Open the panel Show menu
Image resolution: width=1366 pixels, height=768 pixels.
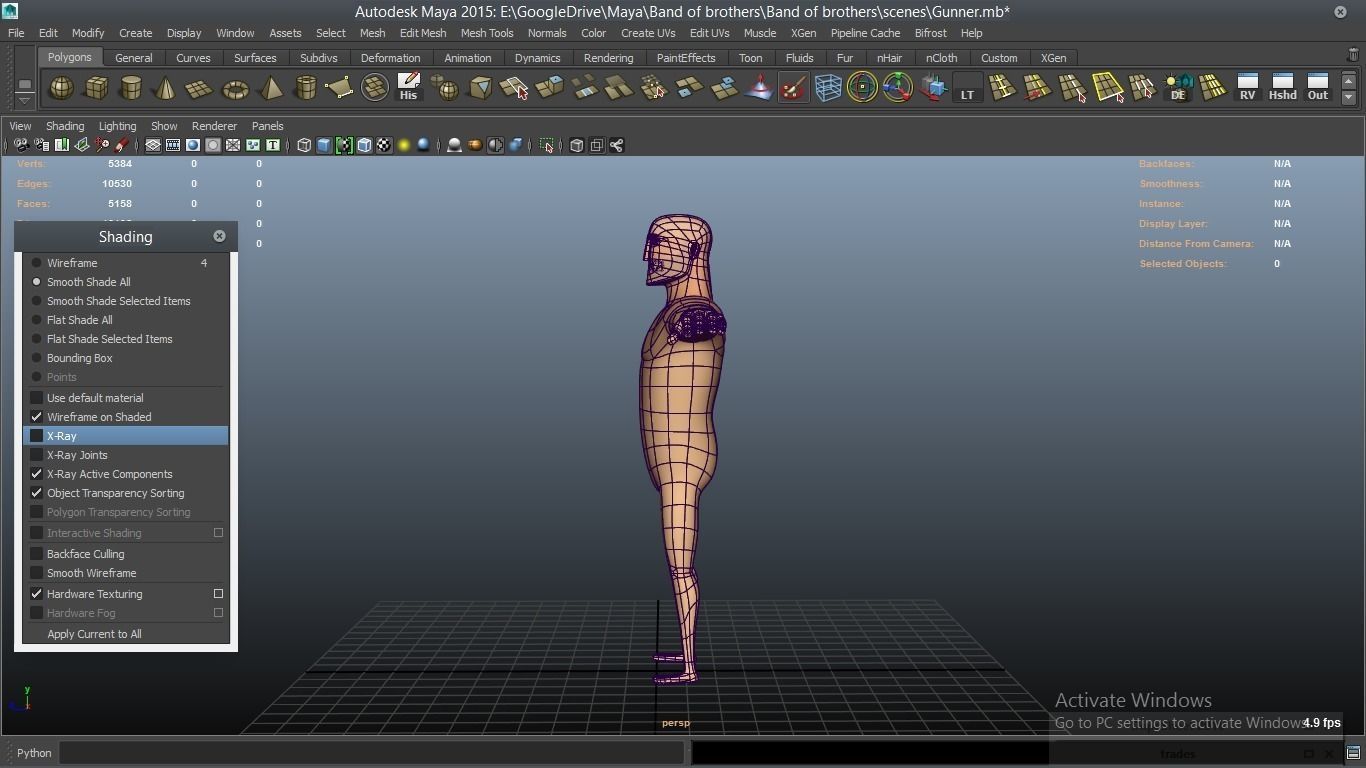point(164,126)
